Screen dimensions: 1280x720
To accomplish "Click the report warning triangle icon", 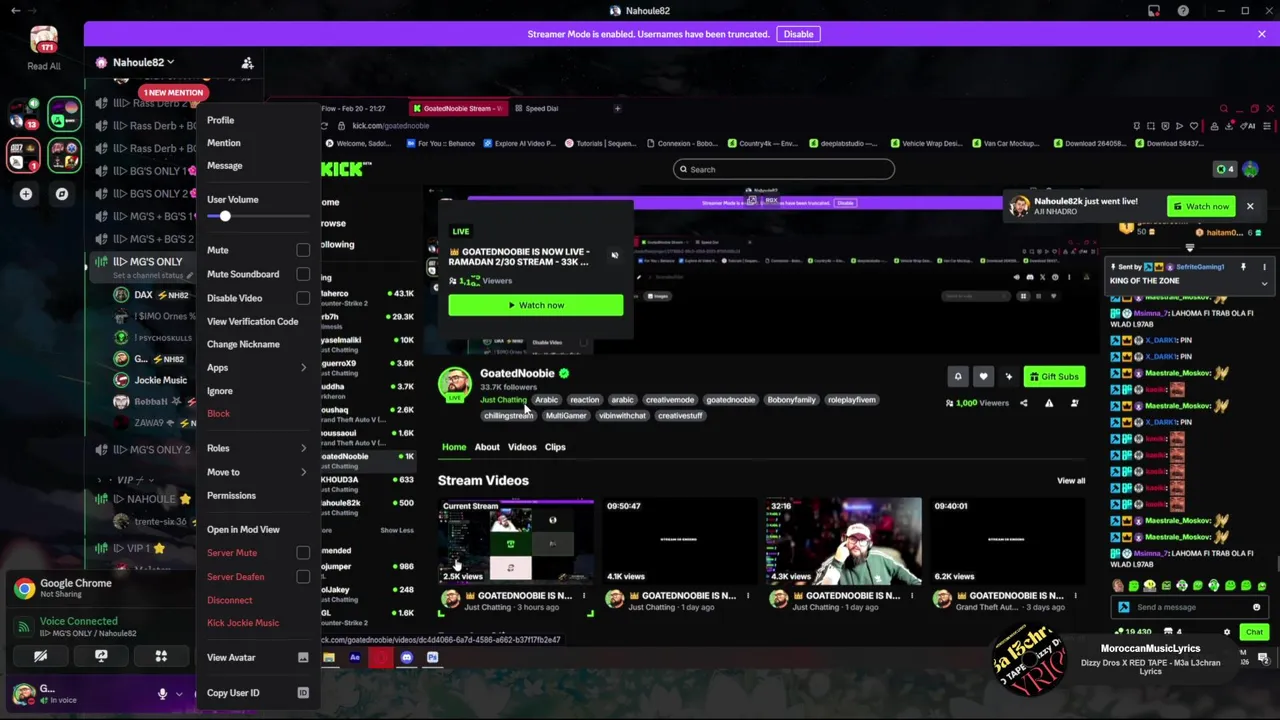I will (x=1049, y=403).
